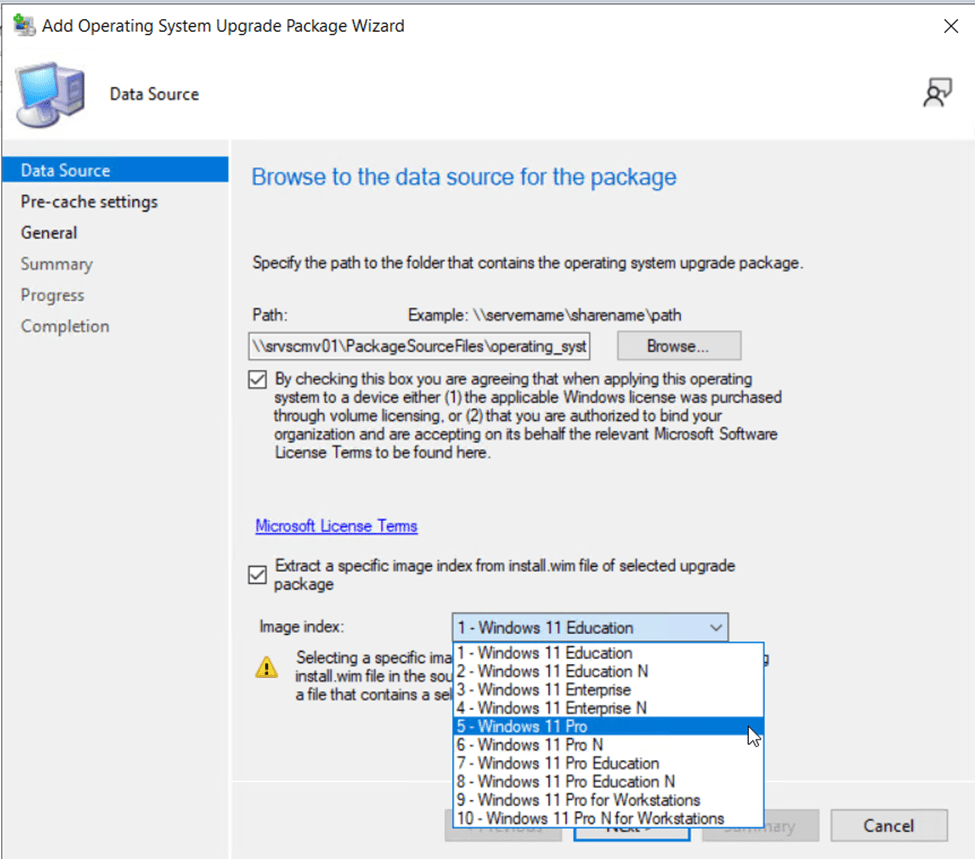Close the wizard window with X

click(x=951, y=27)
